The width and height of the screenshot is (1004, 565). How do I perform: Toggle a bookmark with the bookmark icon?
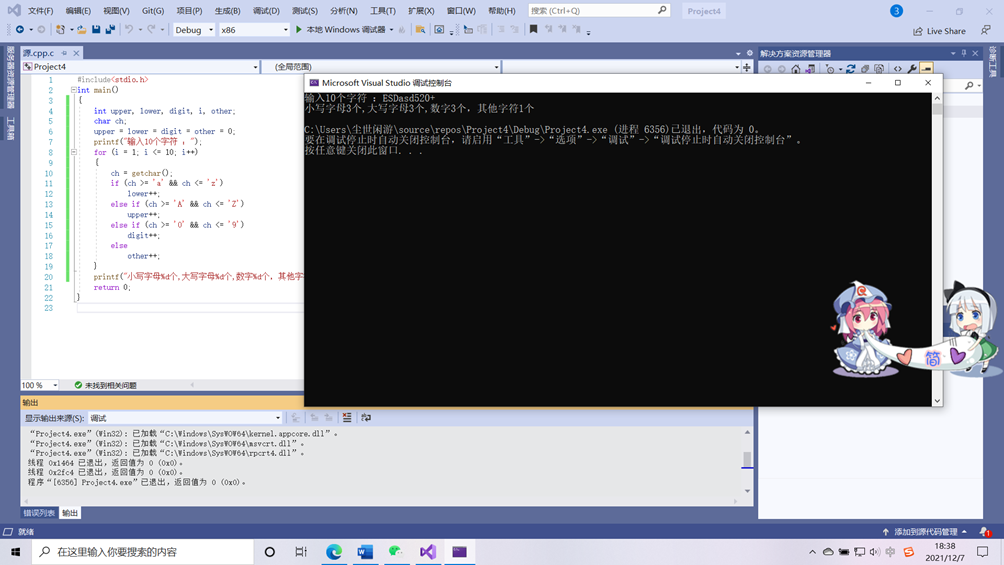point(533,29)
